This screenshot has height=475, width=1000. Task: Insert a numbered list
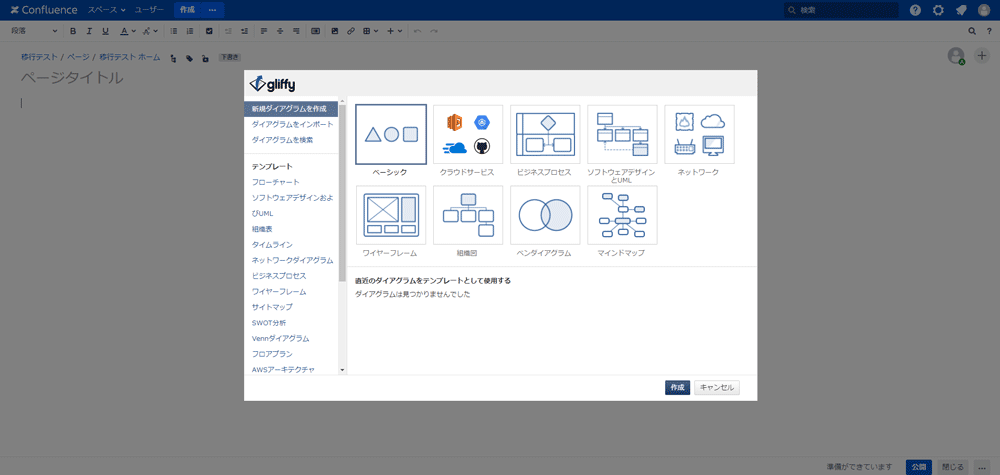(x=189, y=31)
